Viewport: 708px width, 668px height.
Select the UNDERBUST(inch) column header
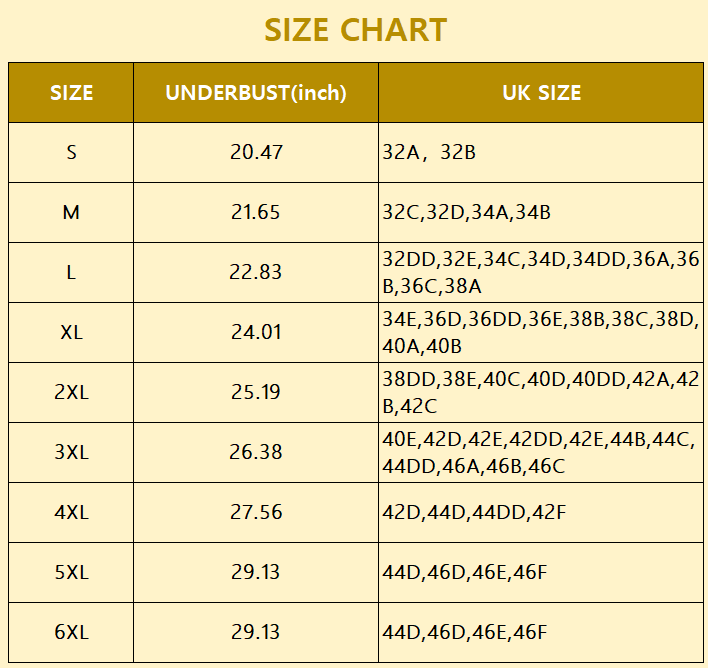tap(256, 93)
